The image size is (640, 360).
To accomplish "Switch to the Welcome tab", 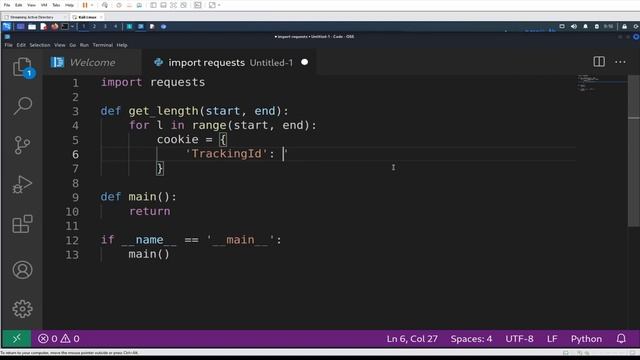I will [92, 62].
